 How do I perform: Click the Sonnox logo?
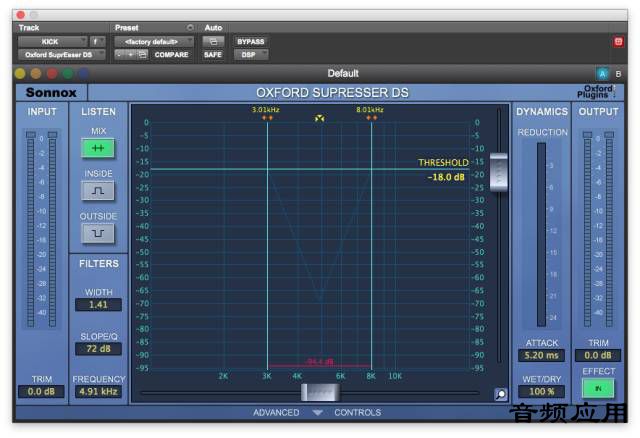pyautogui.click(x=51, y=93)
